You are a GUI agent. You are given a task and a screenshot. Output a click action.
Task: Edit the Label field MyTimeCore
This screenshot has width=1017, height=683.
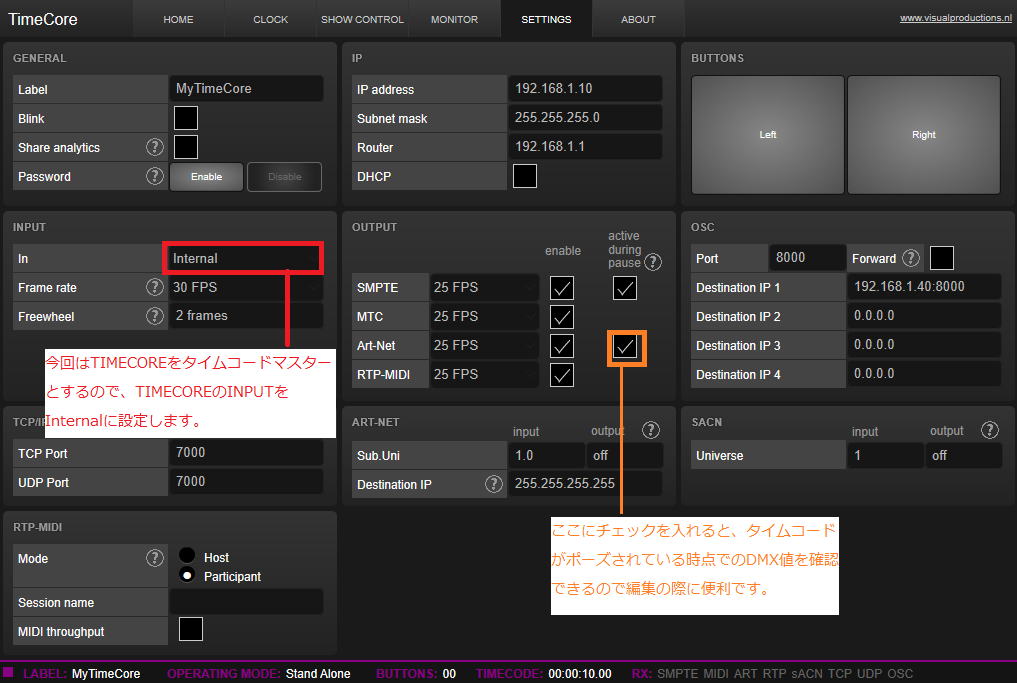point(246,89)
